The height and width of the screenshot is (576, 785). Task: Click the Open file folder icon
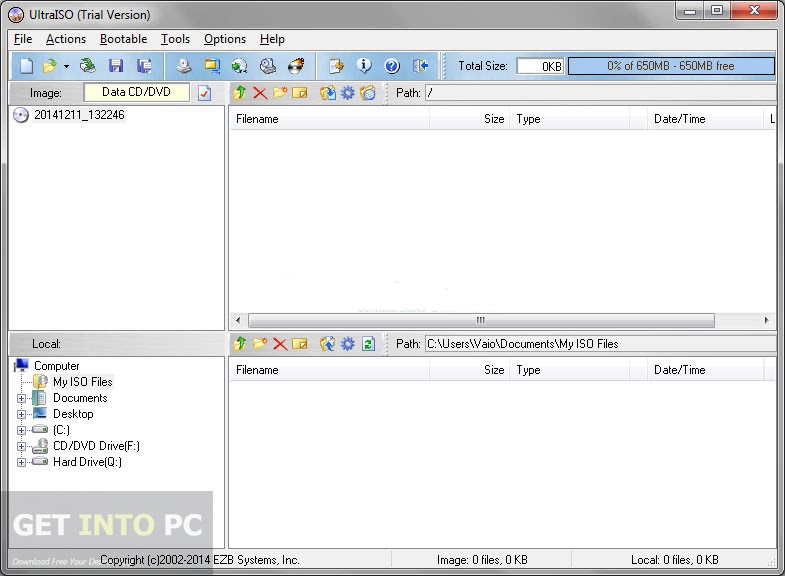point(50,66)
